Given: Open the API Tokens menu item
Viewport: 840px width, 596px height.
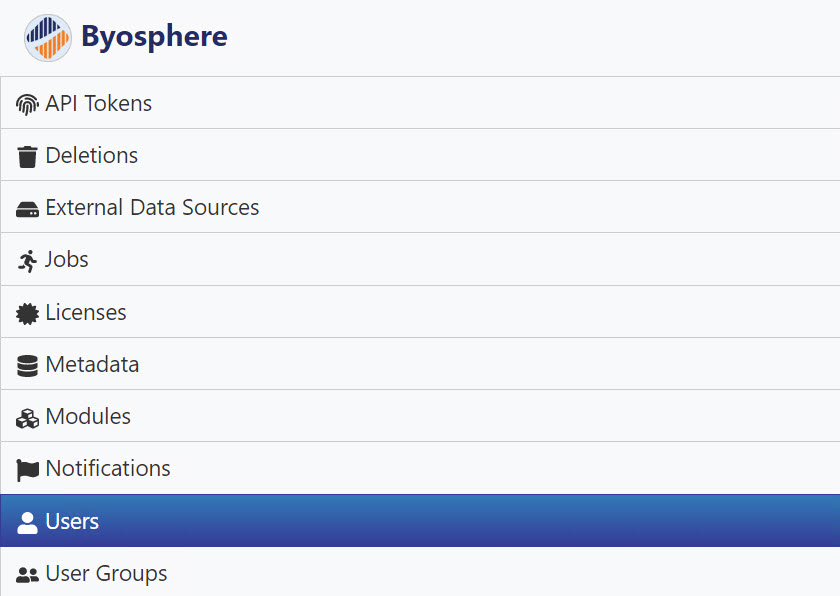Looking at the screenshot, I should pyautogui.click(x=420, y=103).
